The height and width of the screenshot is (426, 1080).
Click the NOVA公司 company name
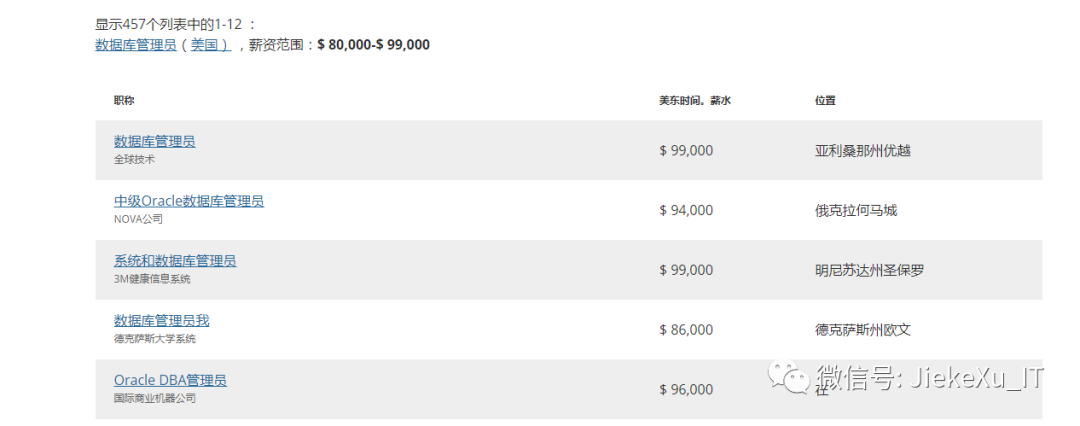click(x=138, y=219)
